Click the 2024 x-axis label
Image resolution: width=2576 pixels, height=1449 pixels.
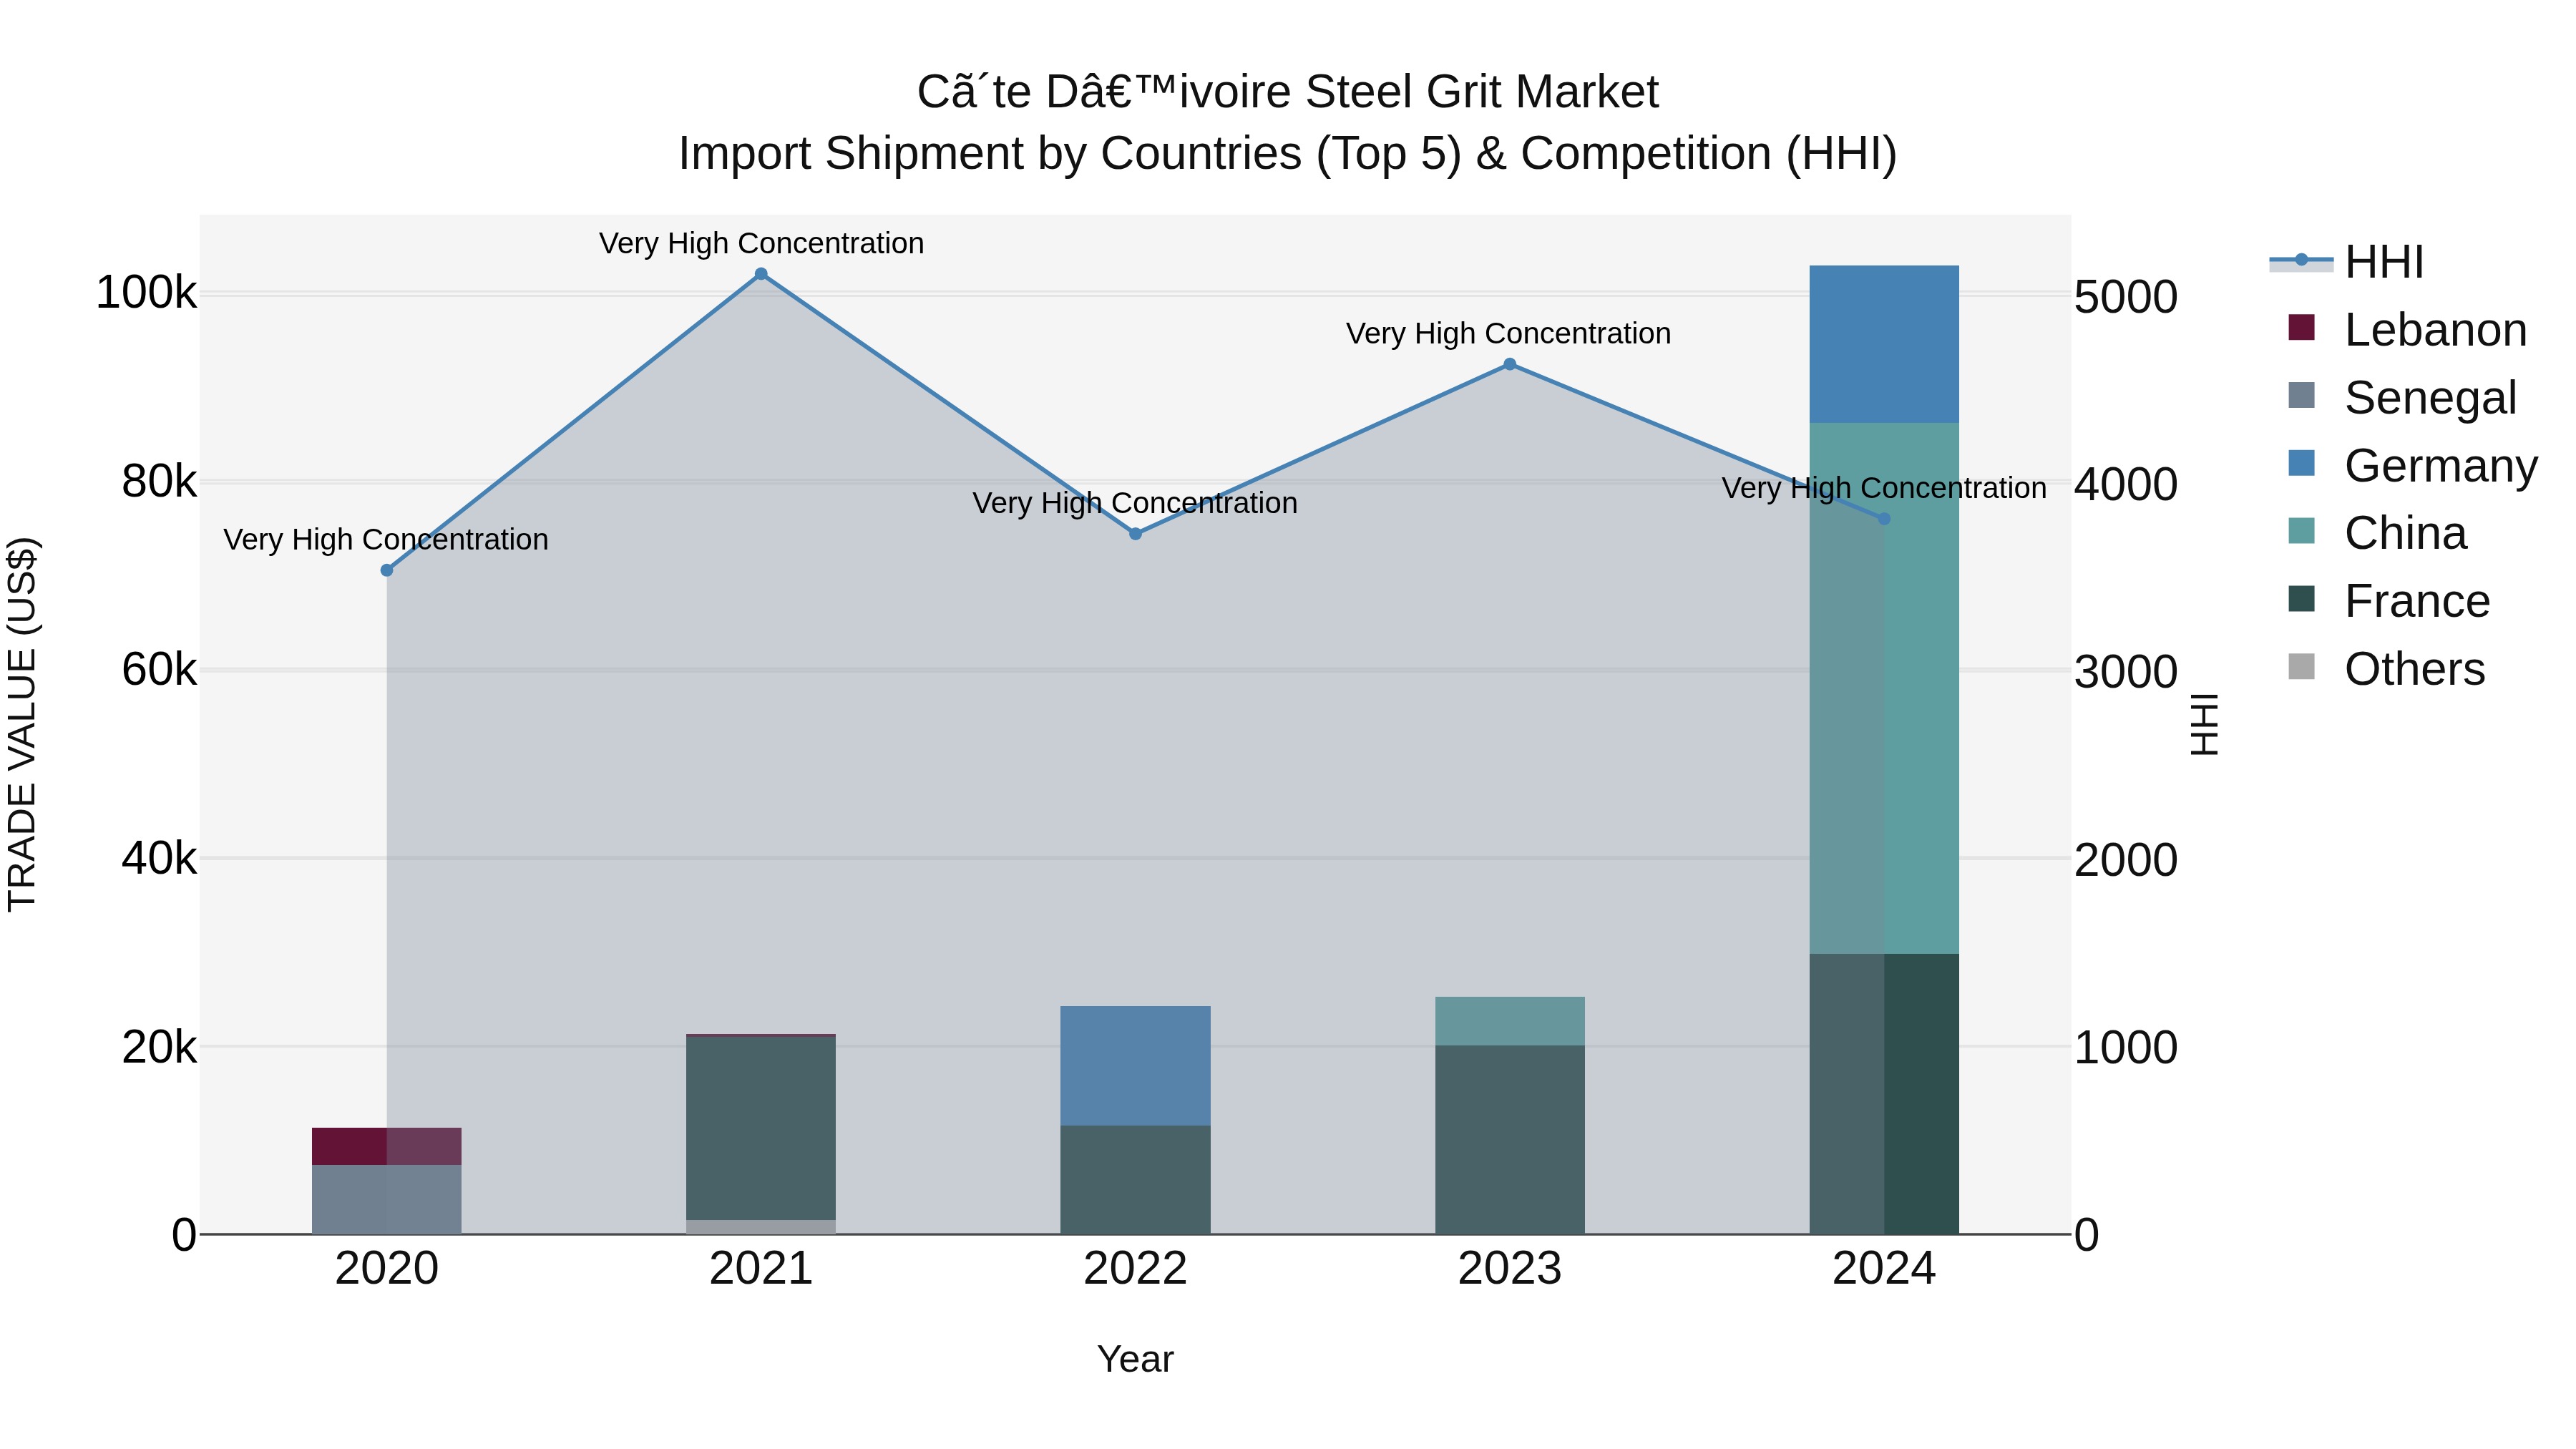click(1884, 1269)
